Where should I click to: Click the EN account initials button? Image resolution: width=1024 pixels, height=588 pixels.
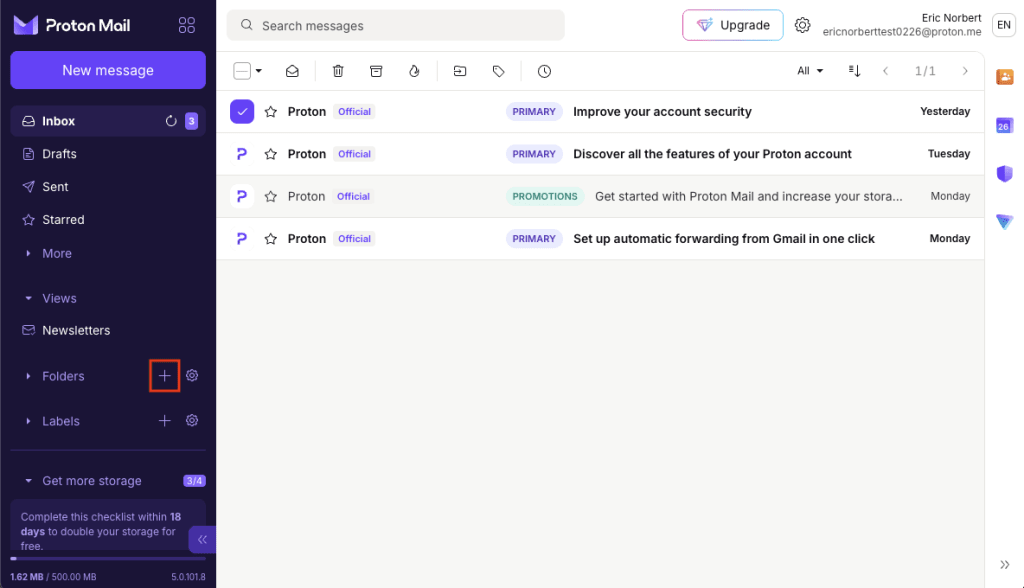pos(1004,25)
